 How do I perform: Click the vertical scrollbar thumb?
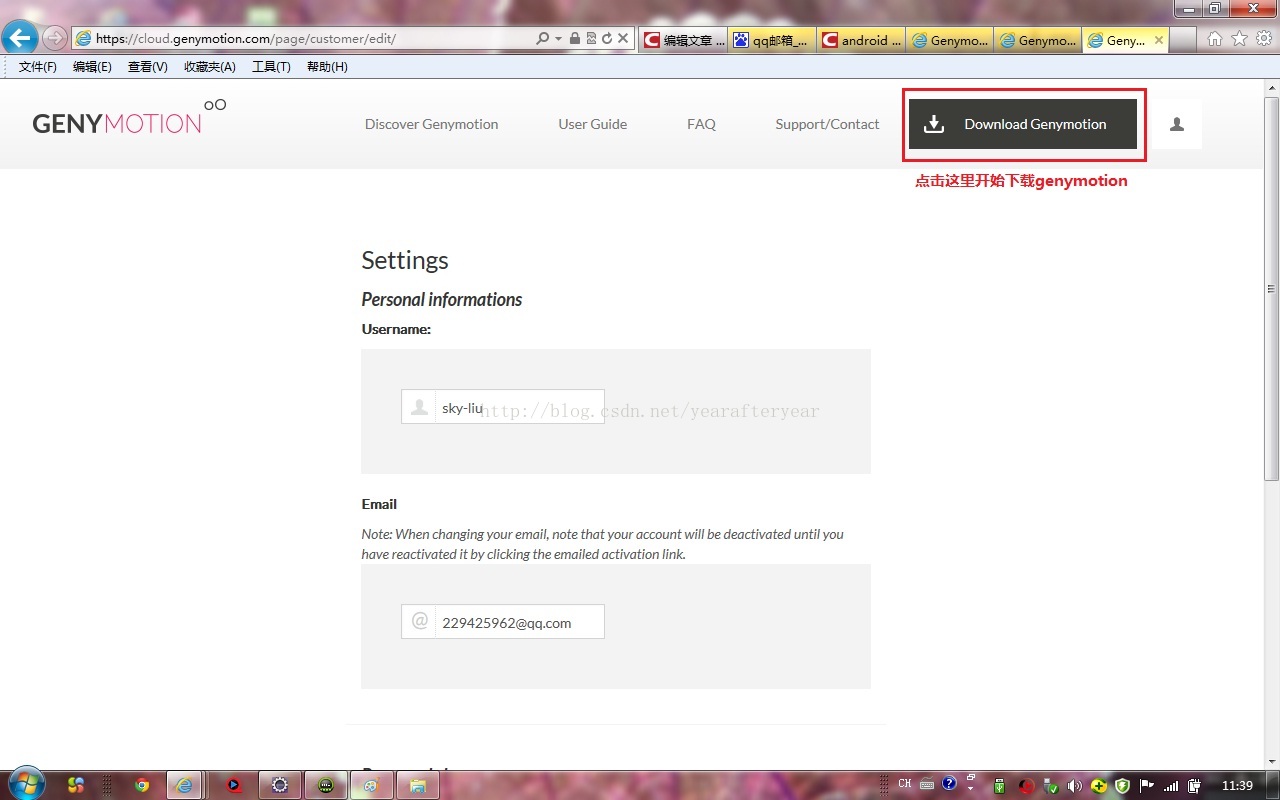pos(1271,290)
